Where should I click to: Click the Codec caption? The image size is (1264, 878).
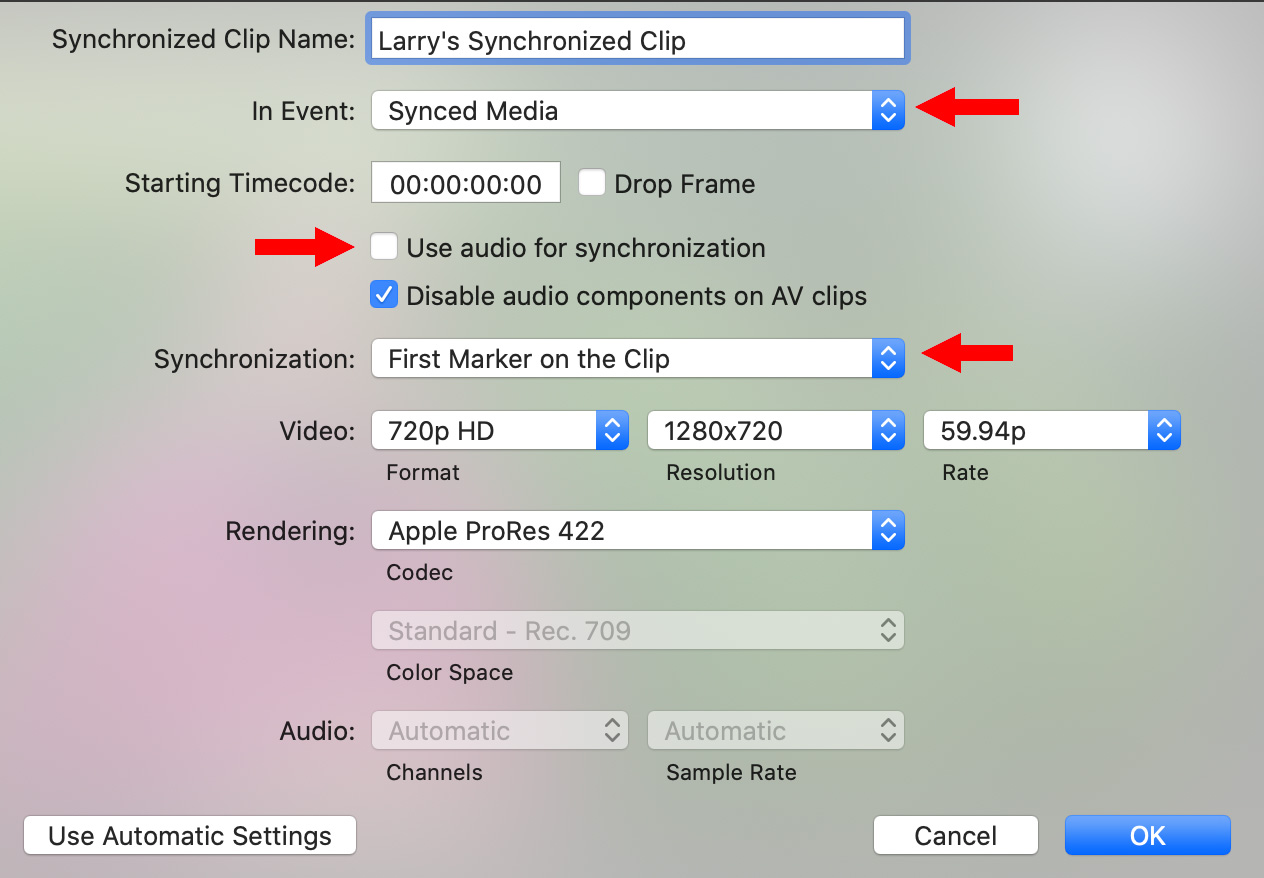coord(420,573)
